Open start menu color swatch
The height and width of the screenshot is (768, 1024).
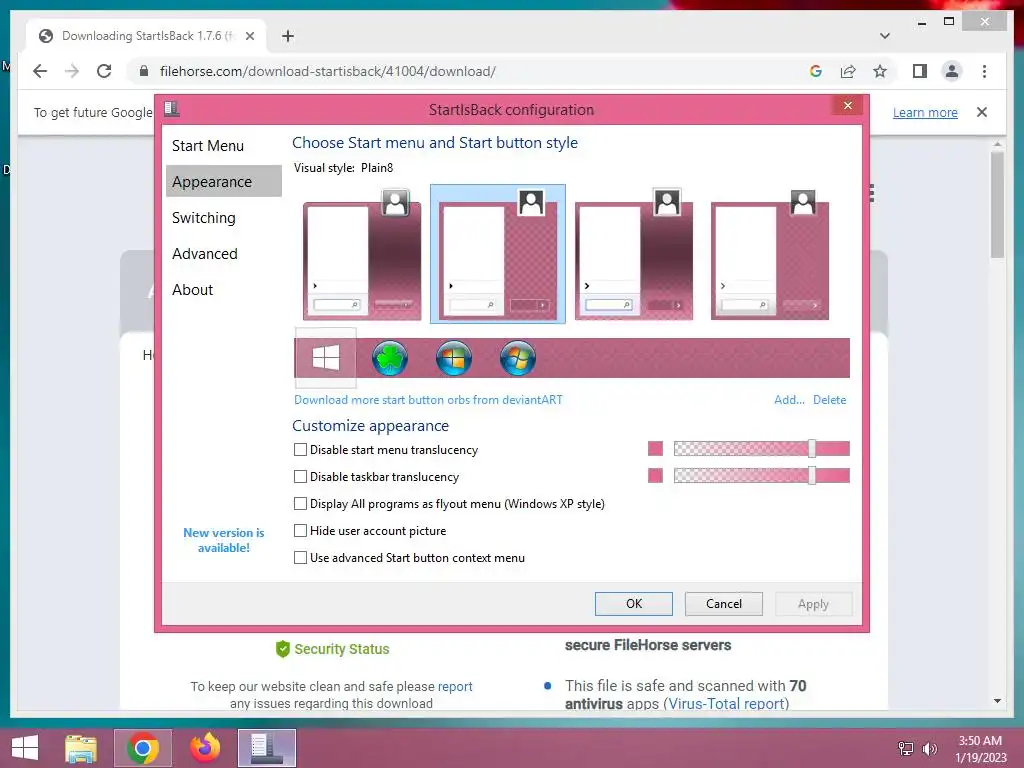[655, 449]
